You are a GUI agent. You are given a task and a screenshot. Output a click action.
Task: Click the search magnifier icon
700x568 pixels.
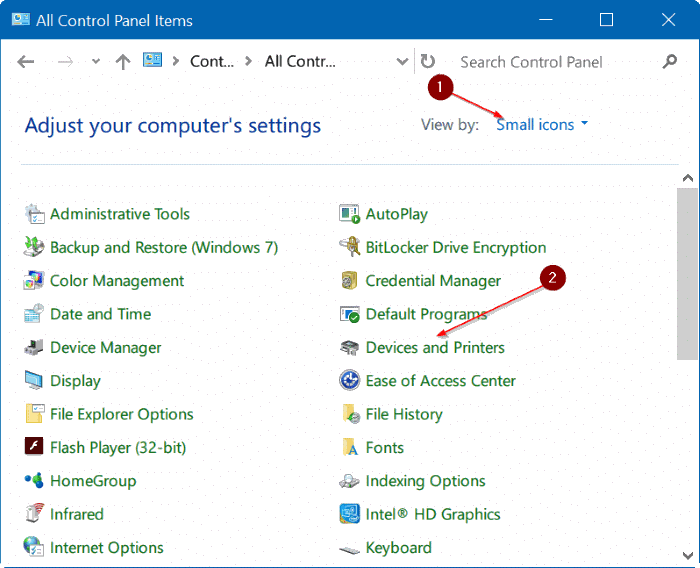tap(669, 61)
